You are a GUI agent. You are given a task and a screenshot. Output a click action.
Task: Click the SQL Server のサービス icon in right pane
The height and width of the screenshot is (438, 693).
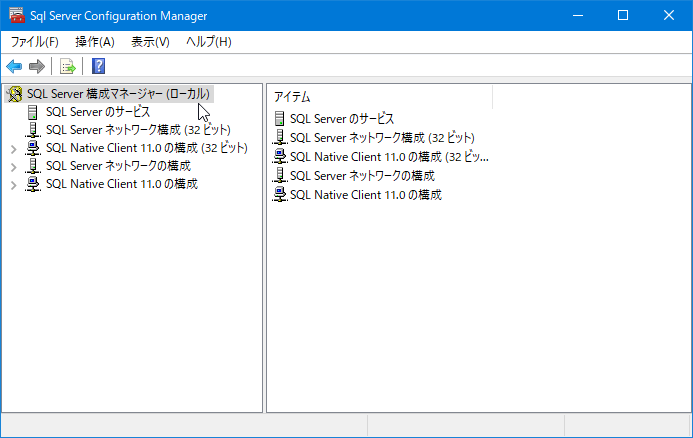coord(280,119)
